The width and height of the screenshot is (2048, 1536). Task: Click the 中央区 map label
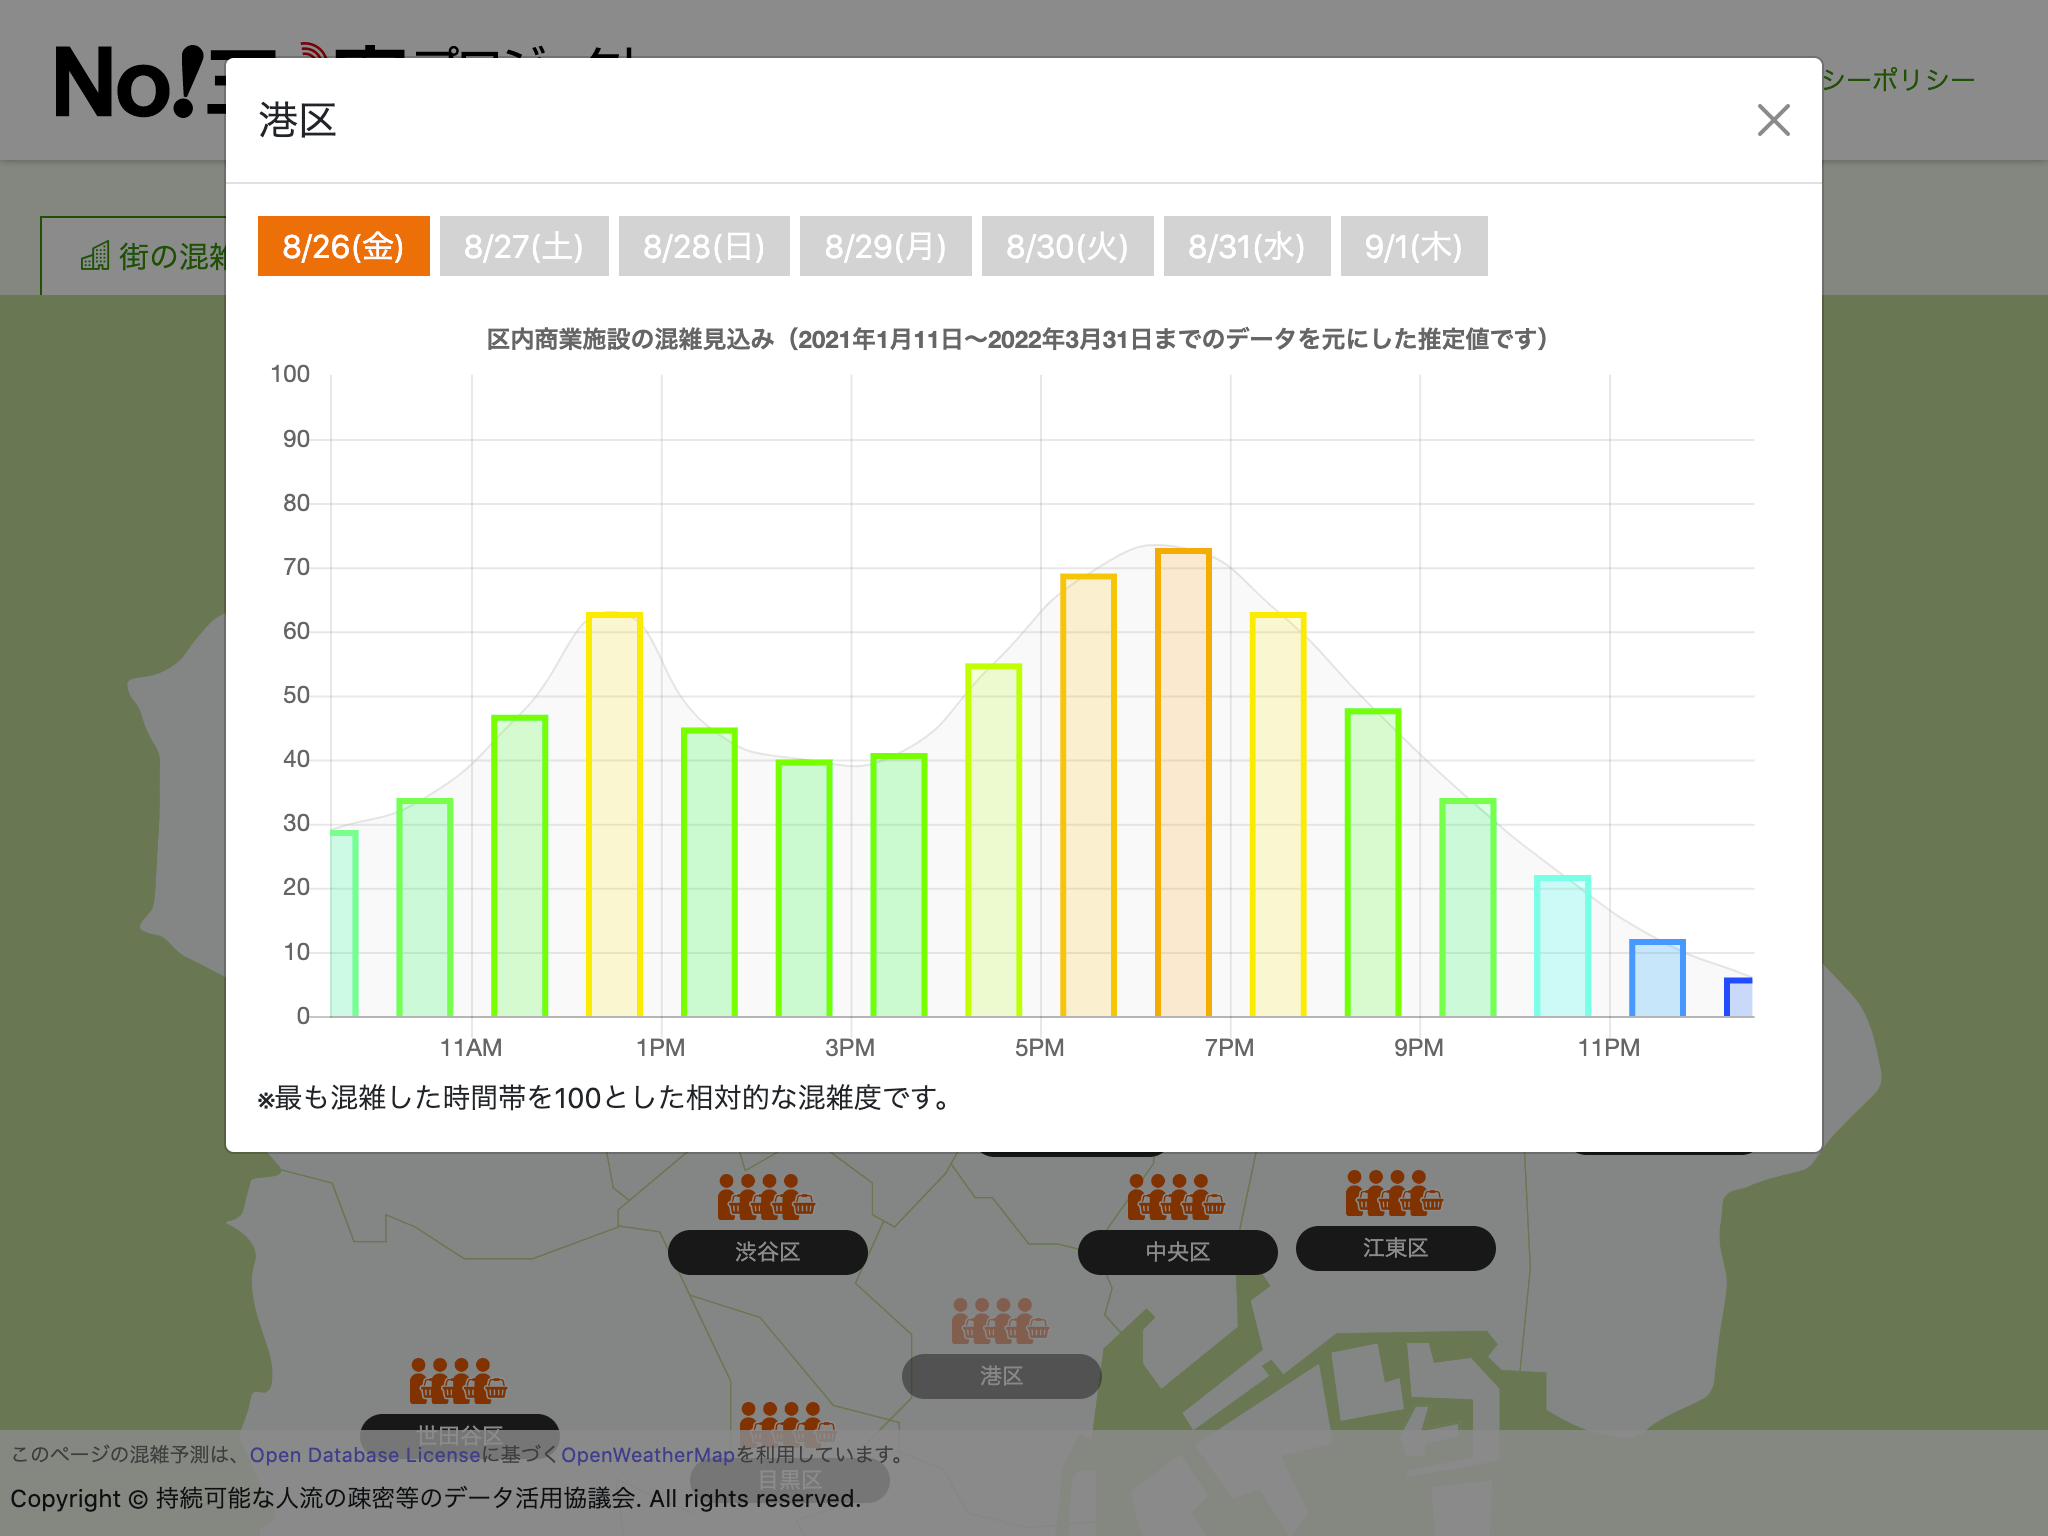point(1177,1252)
